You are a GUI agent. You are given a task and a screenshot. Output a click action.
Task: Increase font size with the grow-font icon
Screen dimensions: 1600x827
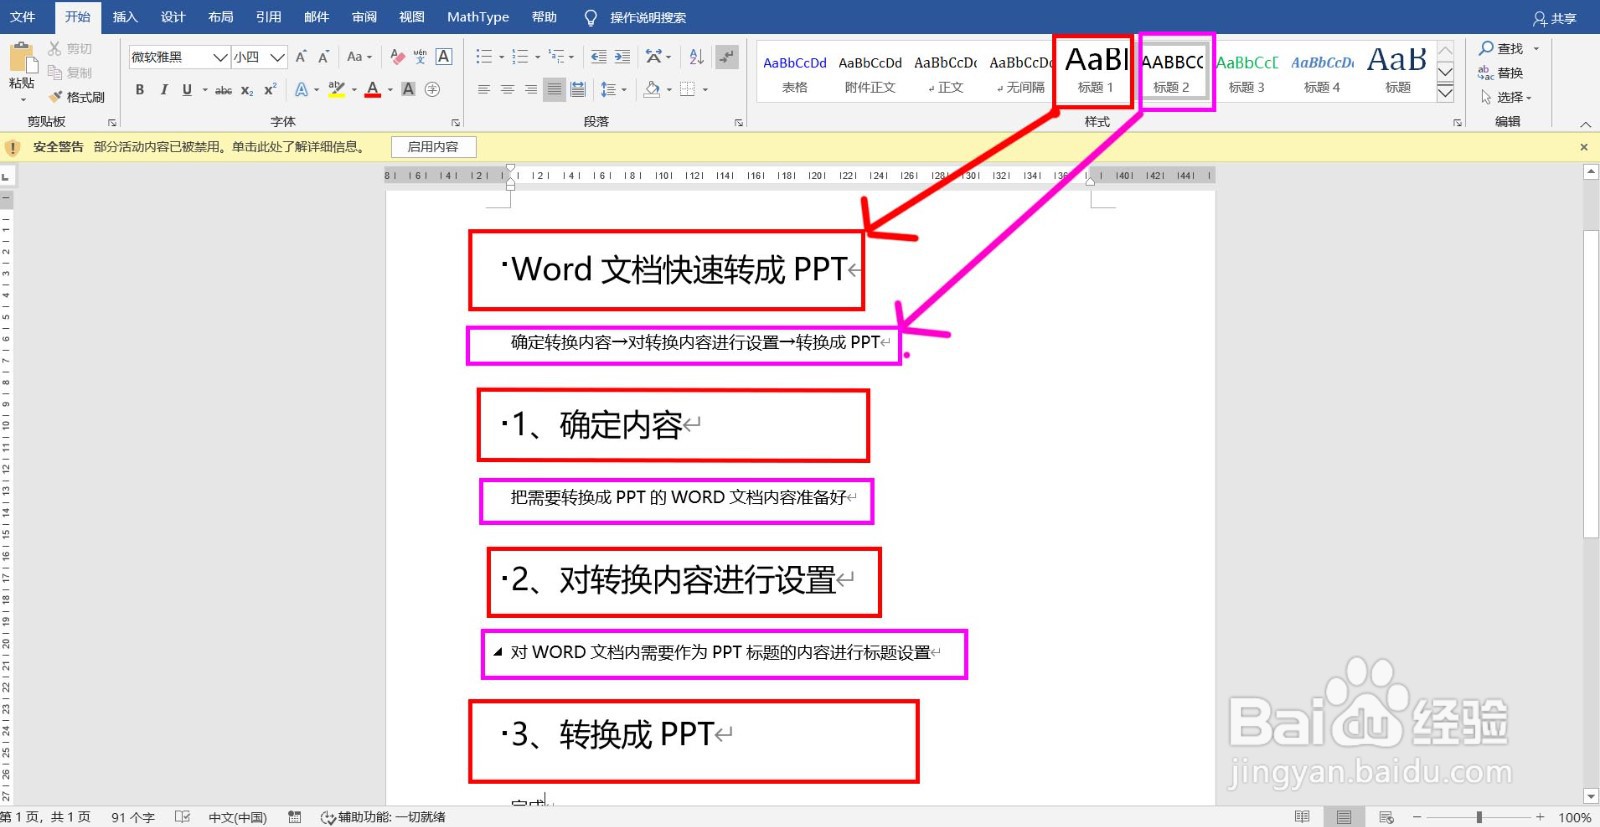point(301,57)
